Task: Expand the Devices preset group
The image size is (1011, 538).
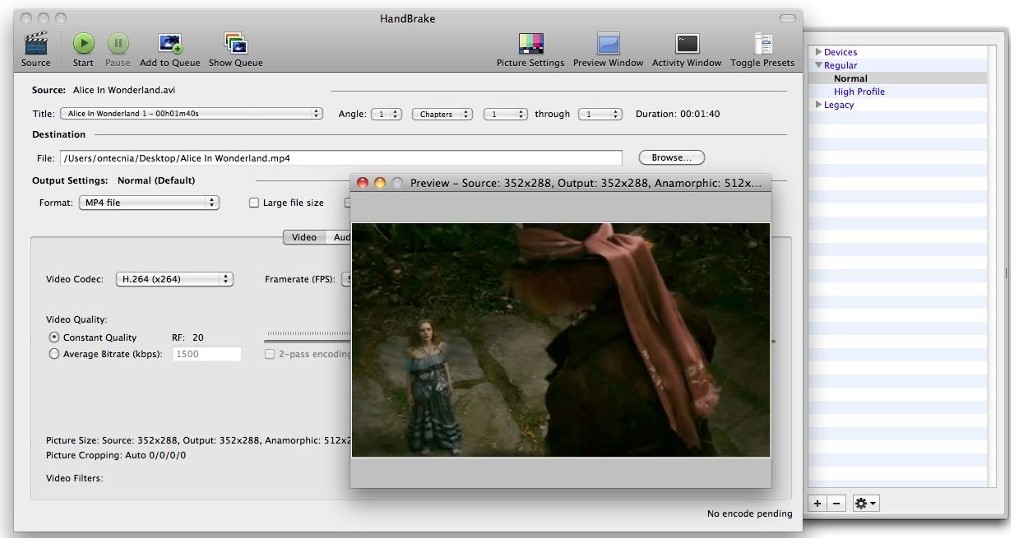Action: tap(818, 52)
